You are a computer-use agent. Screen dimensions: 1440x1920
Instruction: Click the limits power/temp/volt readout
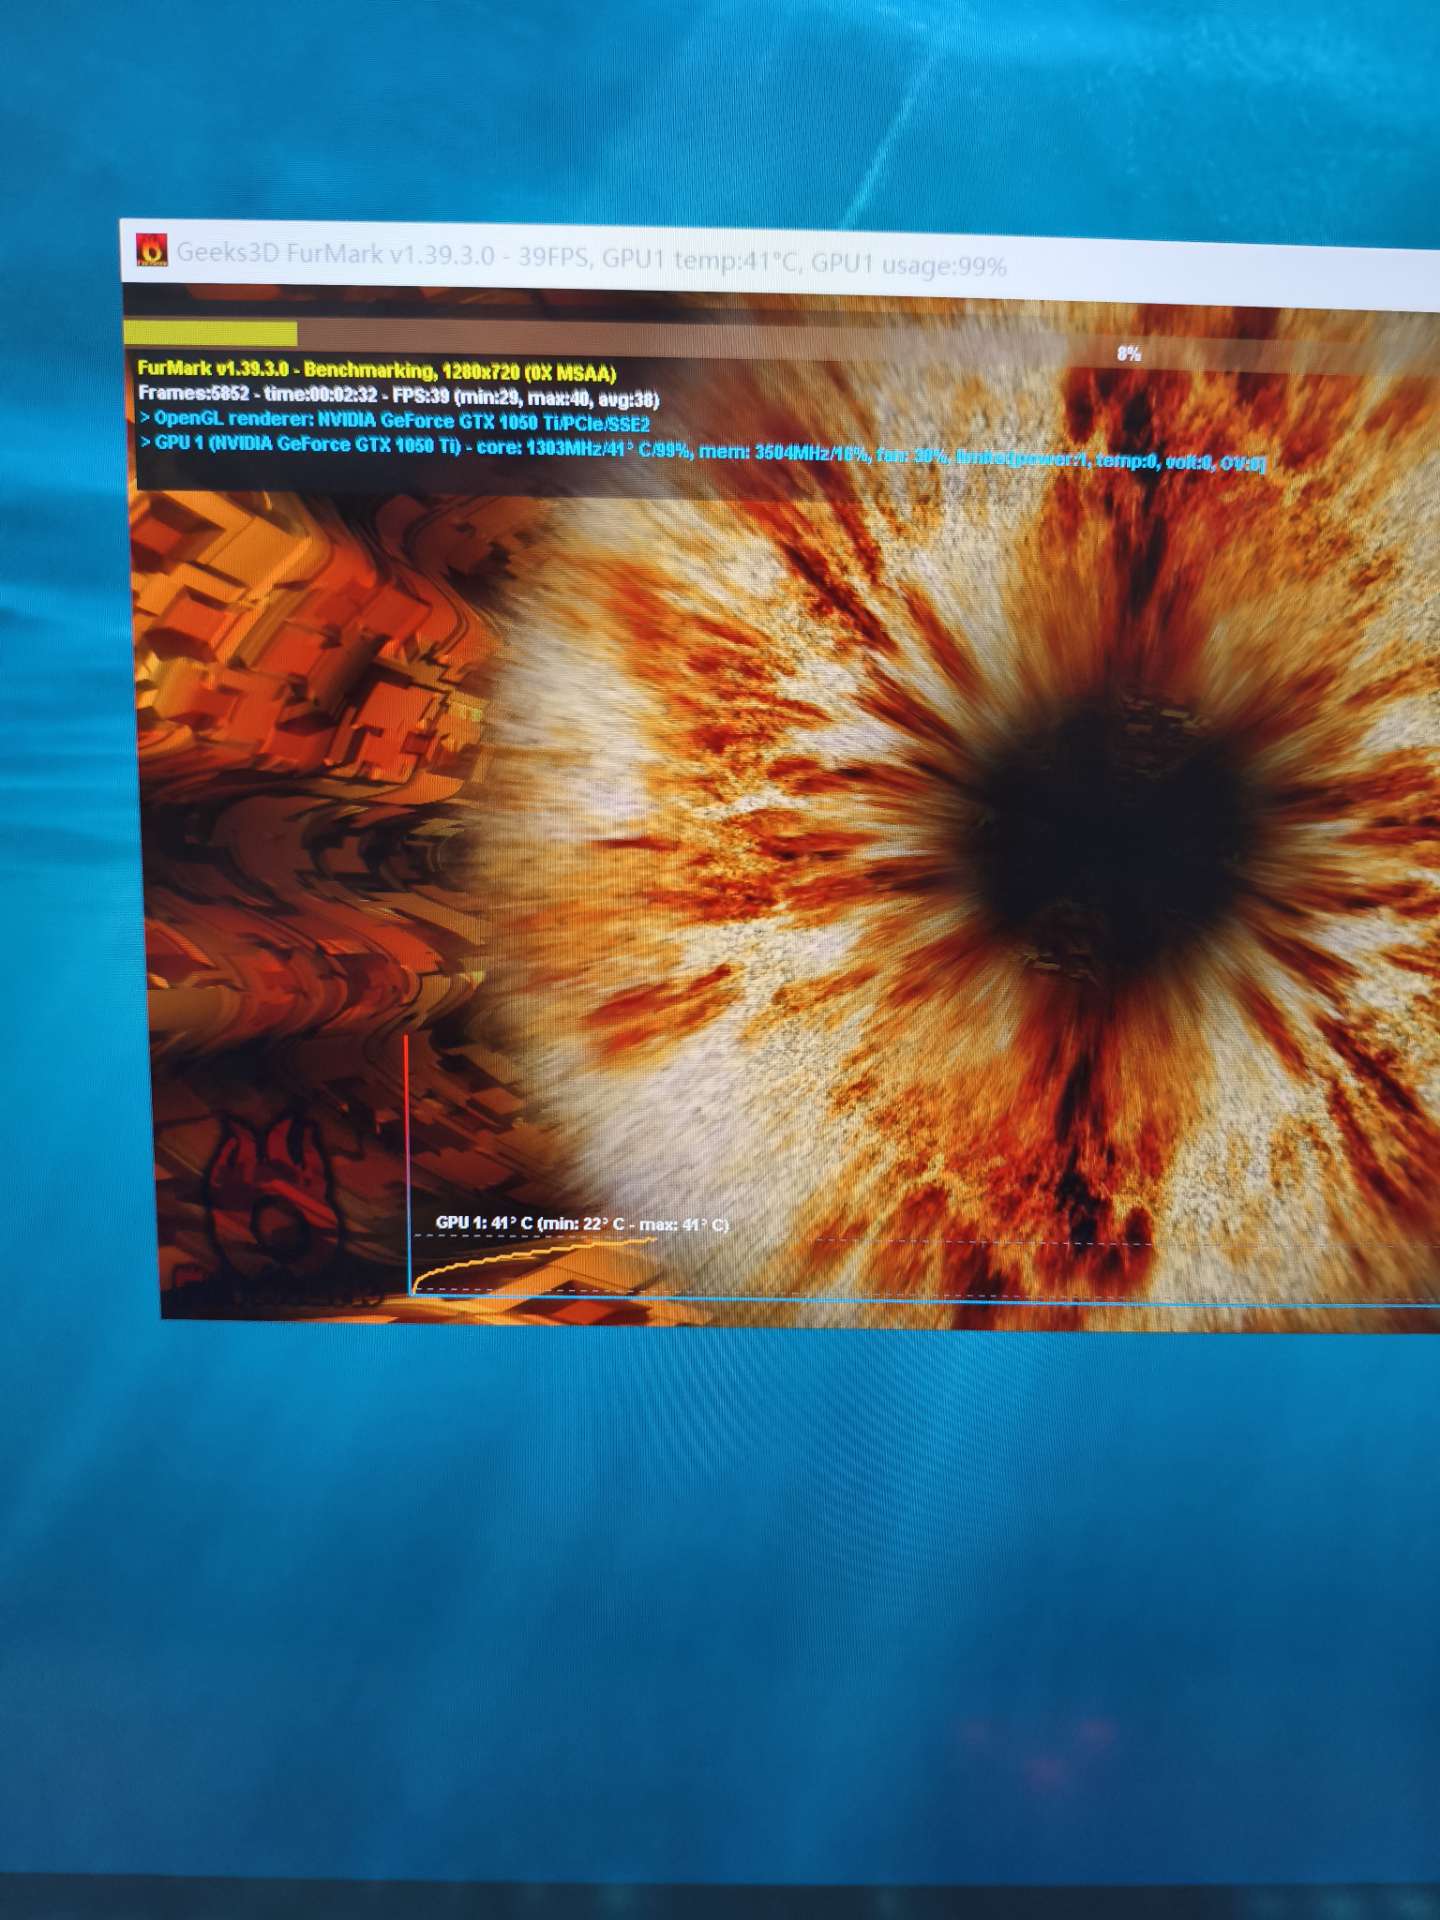1110,461
